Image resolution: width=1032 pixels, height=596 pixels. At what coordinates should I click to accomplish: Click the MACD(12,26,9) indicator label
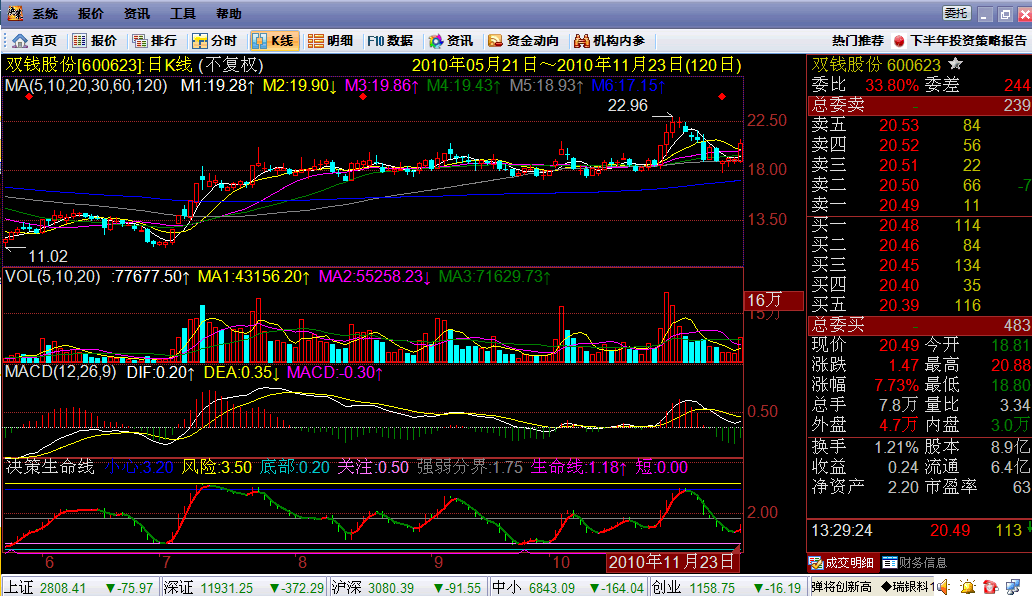(61, 372)
